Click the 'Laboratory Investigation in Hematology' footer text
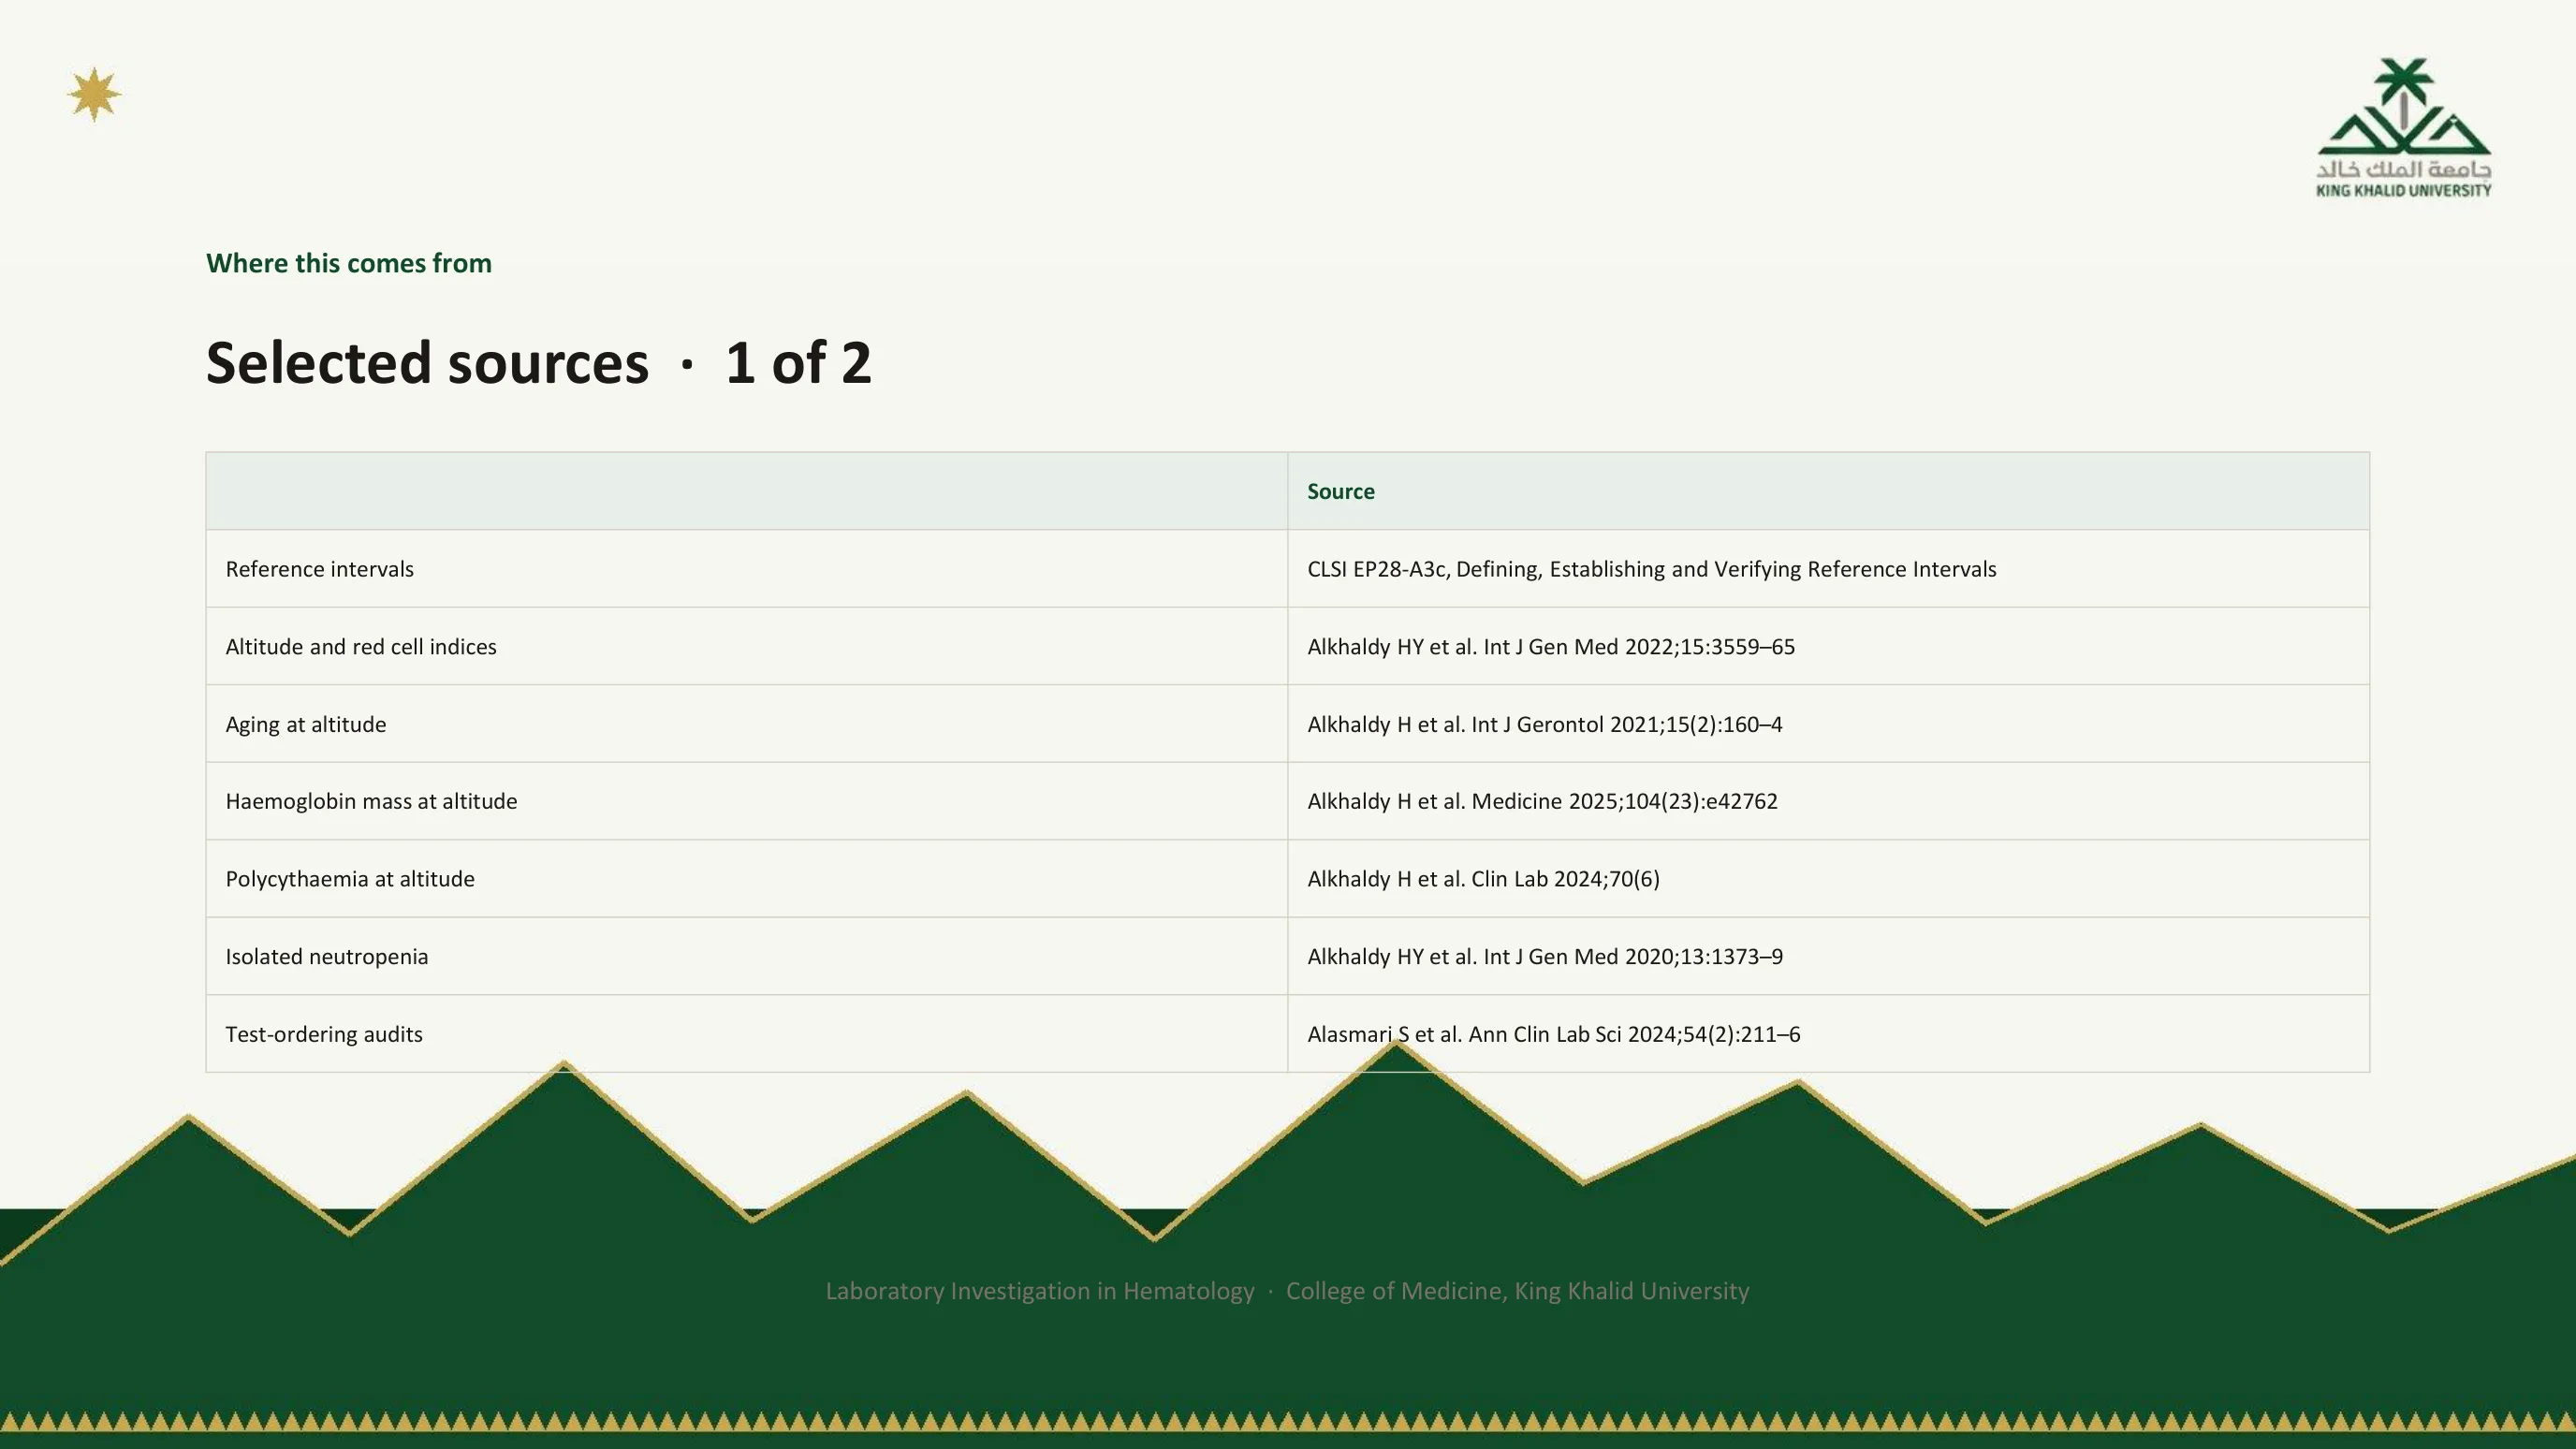The height and width of the screenshot is (1449, 2576). click(1039, 1291)
